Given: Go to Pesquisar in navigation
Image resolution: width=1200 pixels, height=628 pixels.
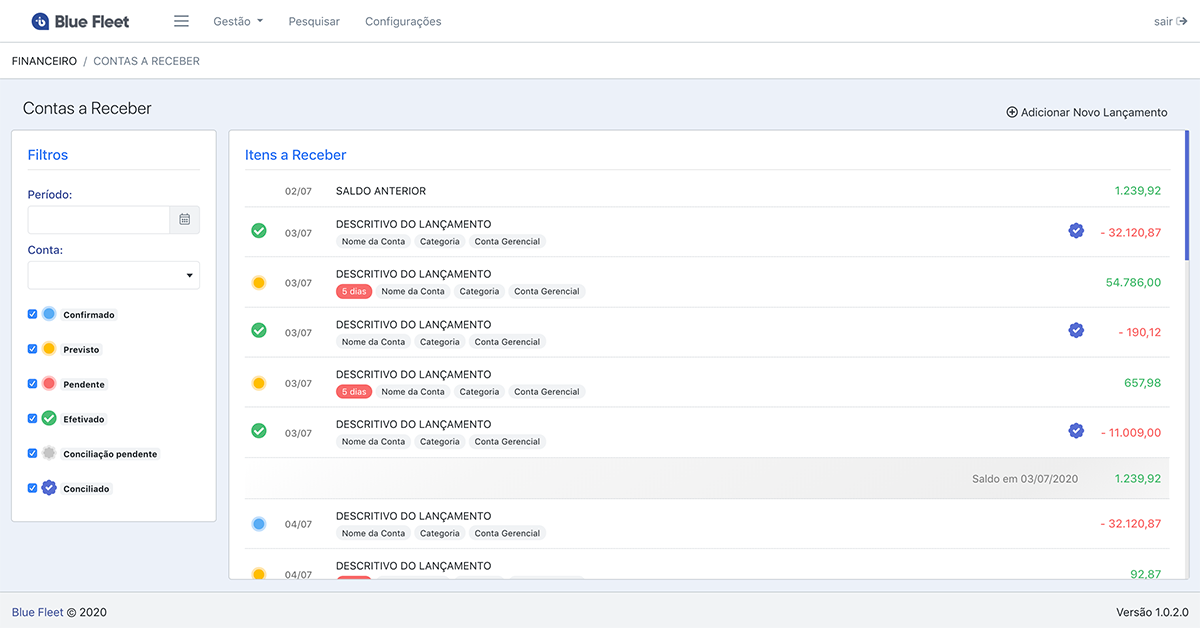Looking at the screenshot, I should (x=314, y=21).
